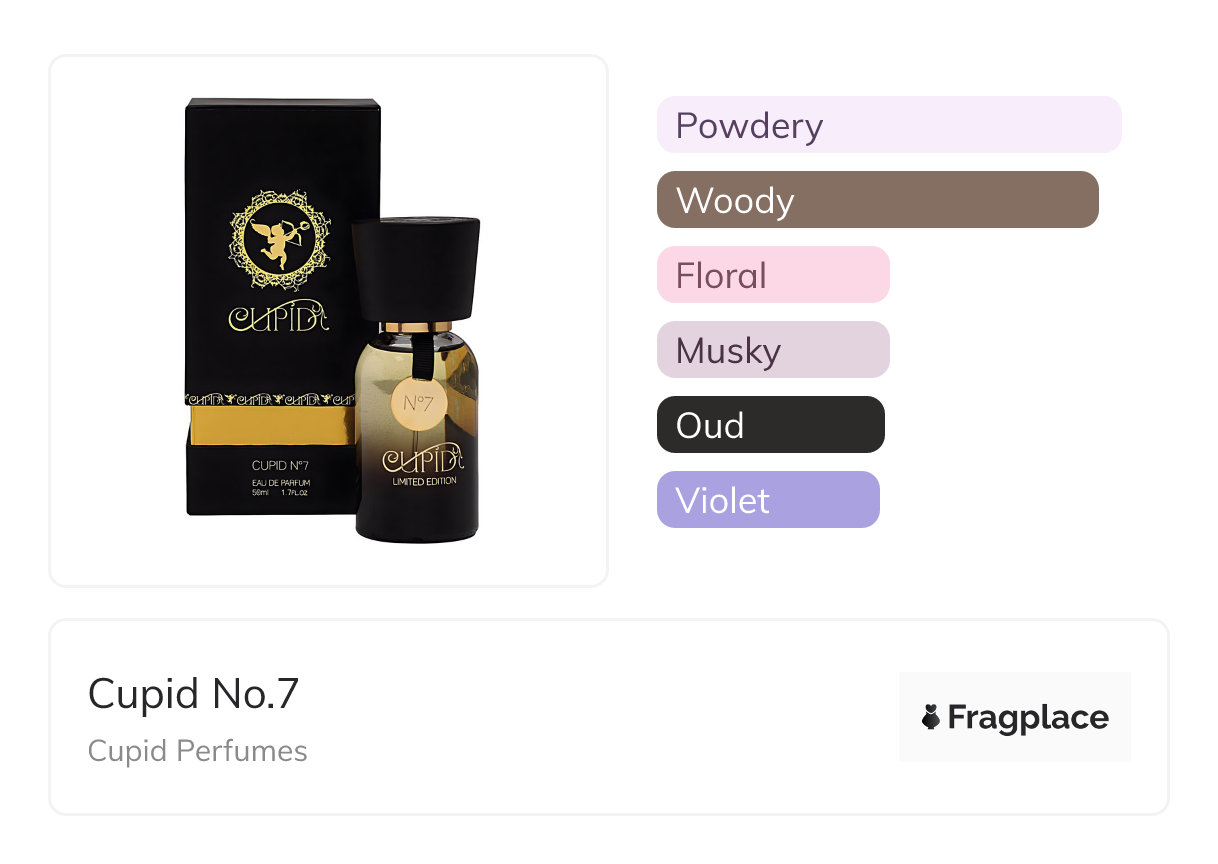Select the Woody accord bar

[x=877, y=200]
